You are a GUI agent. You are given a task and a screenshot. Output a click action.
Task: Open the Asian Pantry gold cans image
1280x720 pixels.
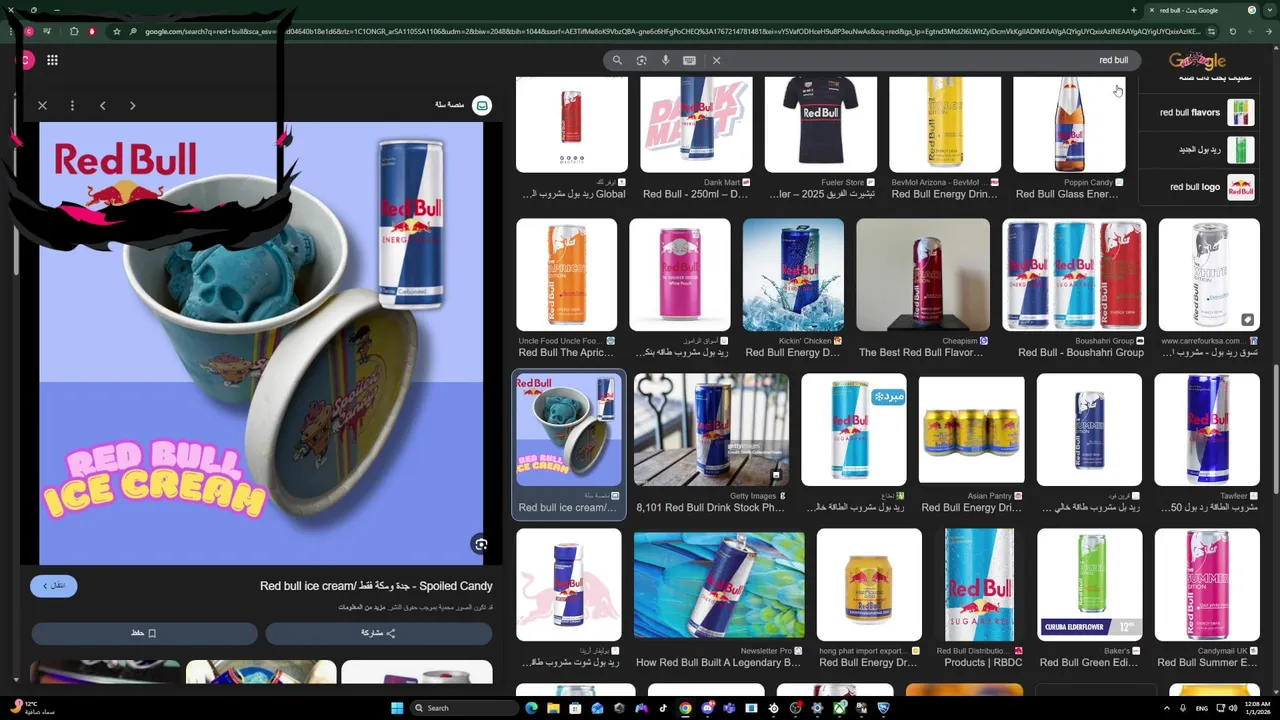[971, 430]
